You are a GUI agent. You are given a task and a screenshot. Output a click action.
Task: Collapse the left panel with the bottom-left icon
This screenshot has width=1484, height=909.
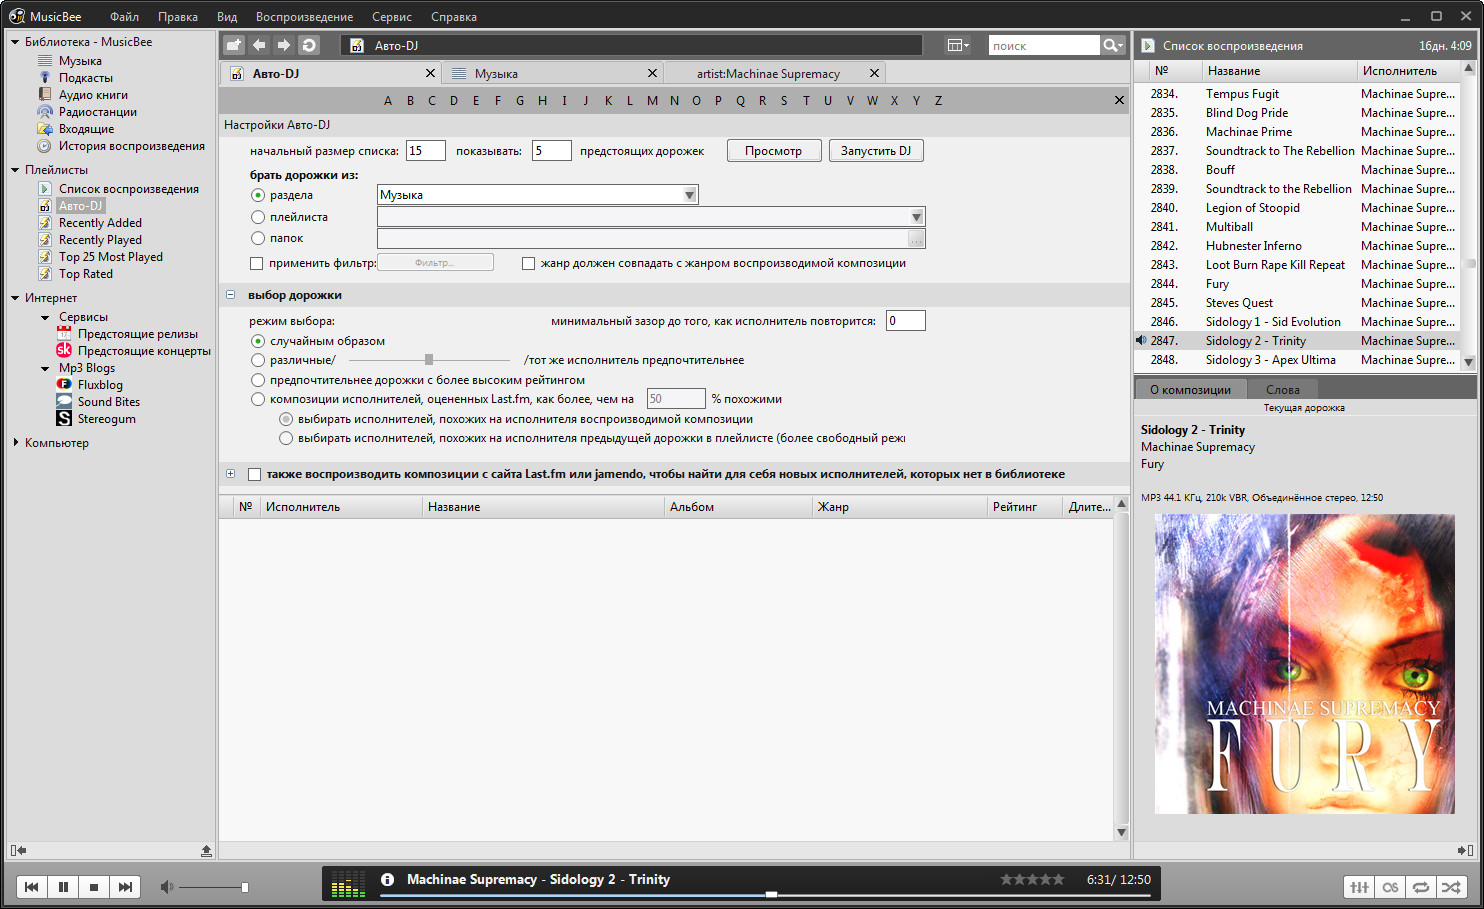(18, 850)
